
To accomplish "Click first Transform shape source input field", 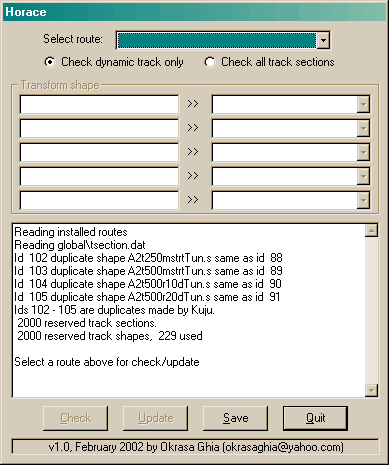I will (99, 104).
